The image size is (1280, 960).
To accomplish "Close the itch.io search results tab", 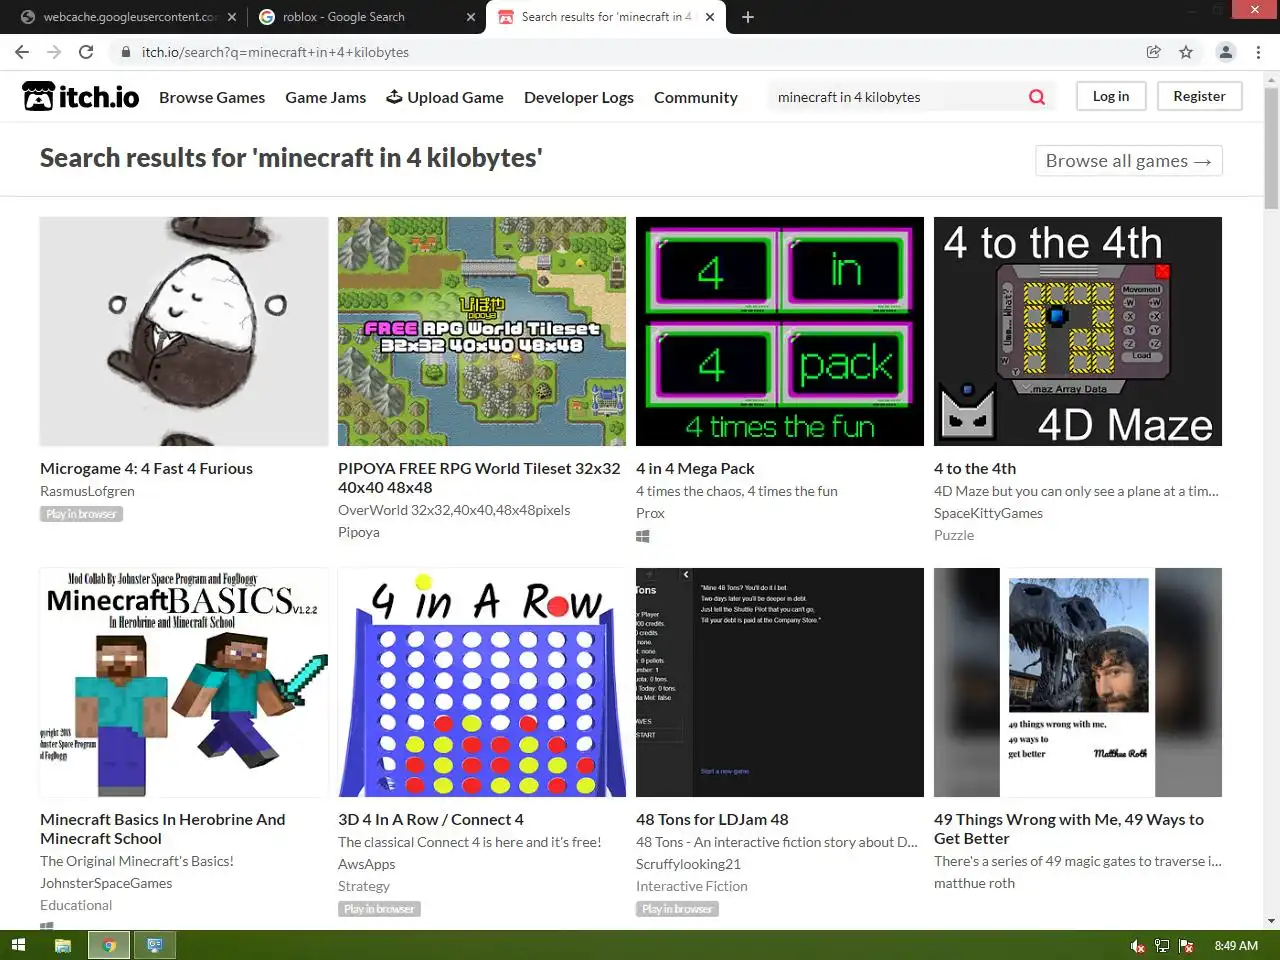I will point(710,17).
